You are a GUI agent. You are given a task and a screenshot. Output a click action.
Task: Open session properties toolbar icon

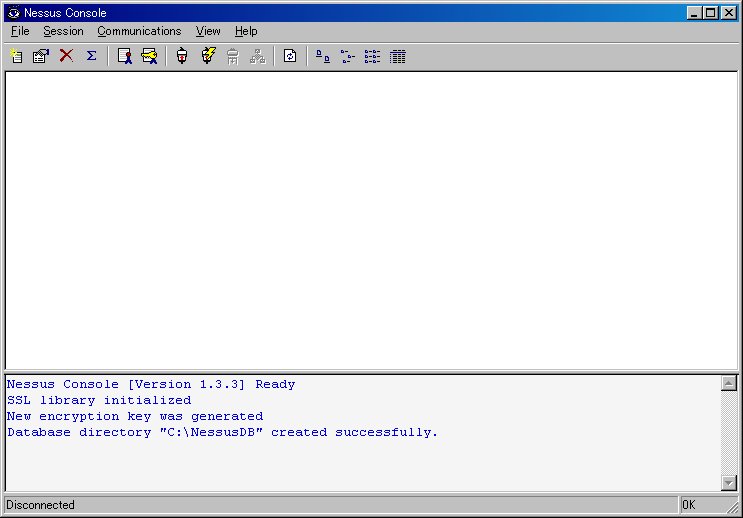pyautogui.click(x=41, y=56)
